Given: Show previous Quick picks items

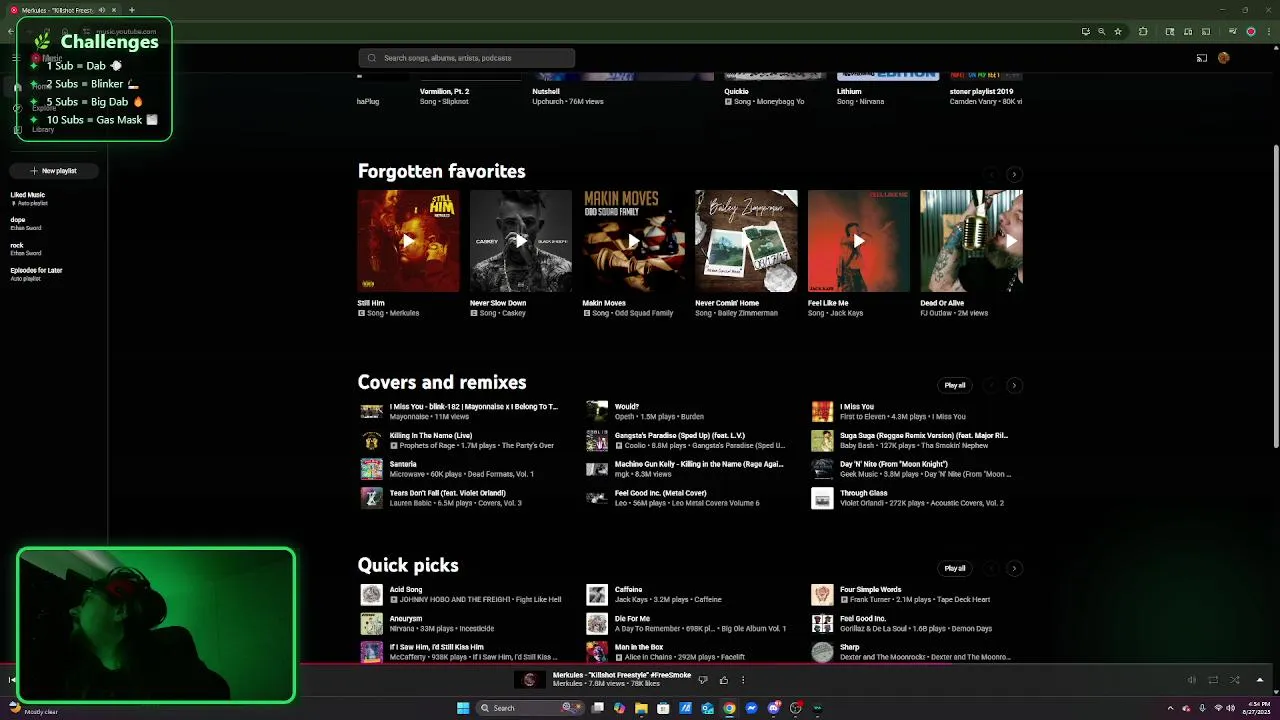Looking at the screenshot, I should 991,568.
